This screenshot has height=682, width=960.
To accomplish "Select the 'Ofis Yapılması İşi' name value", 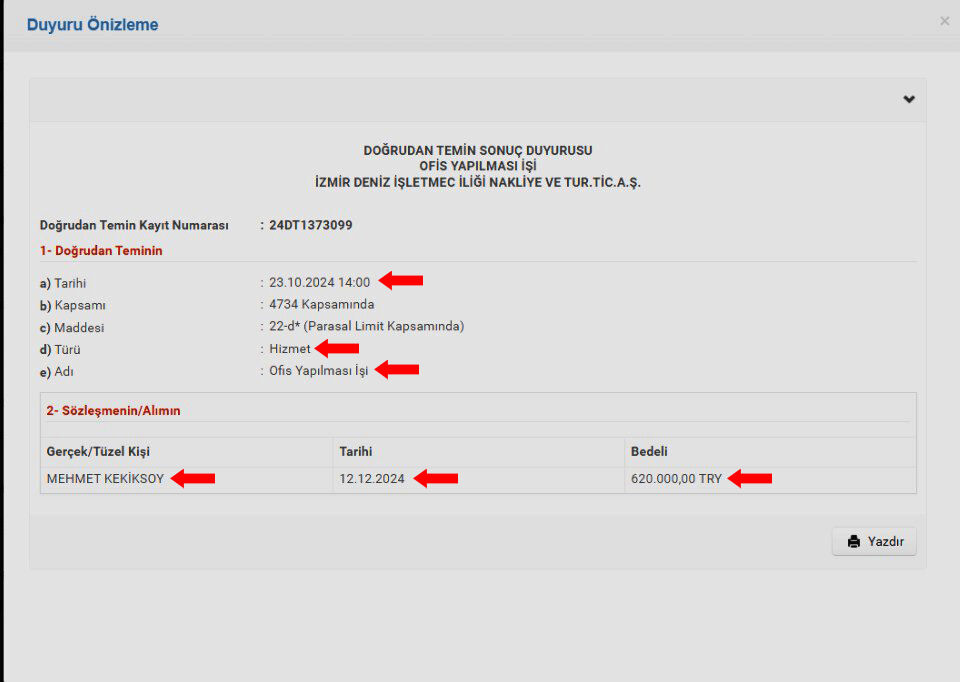I will 319,370.
